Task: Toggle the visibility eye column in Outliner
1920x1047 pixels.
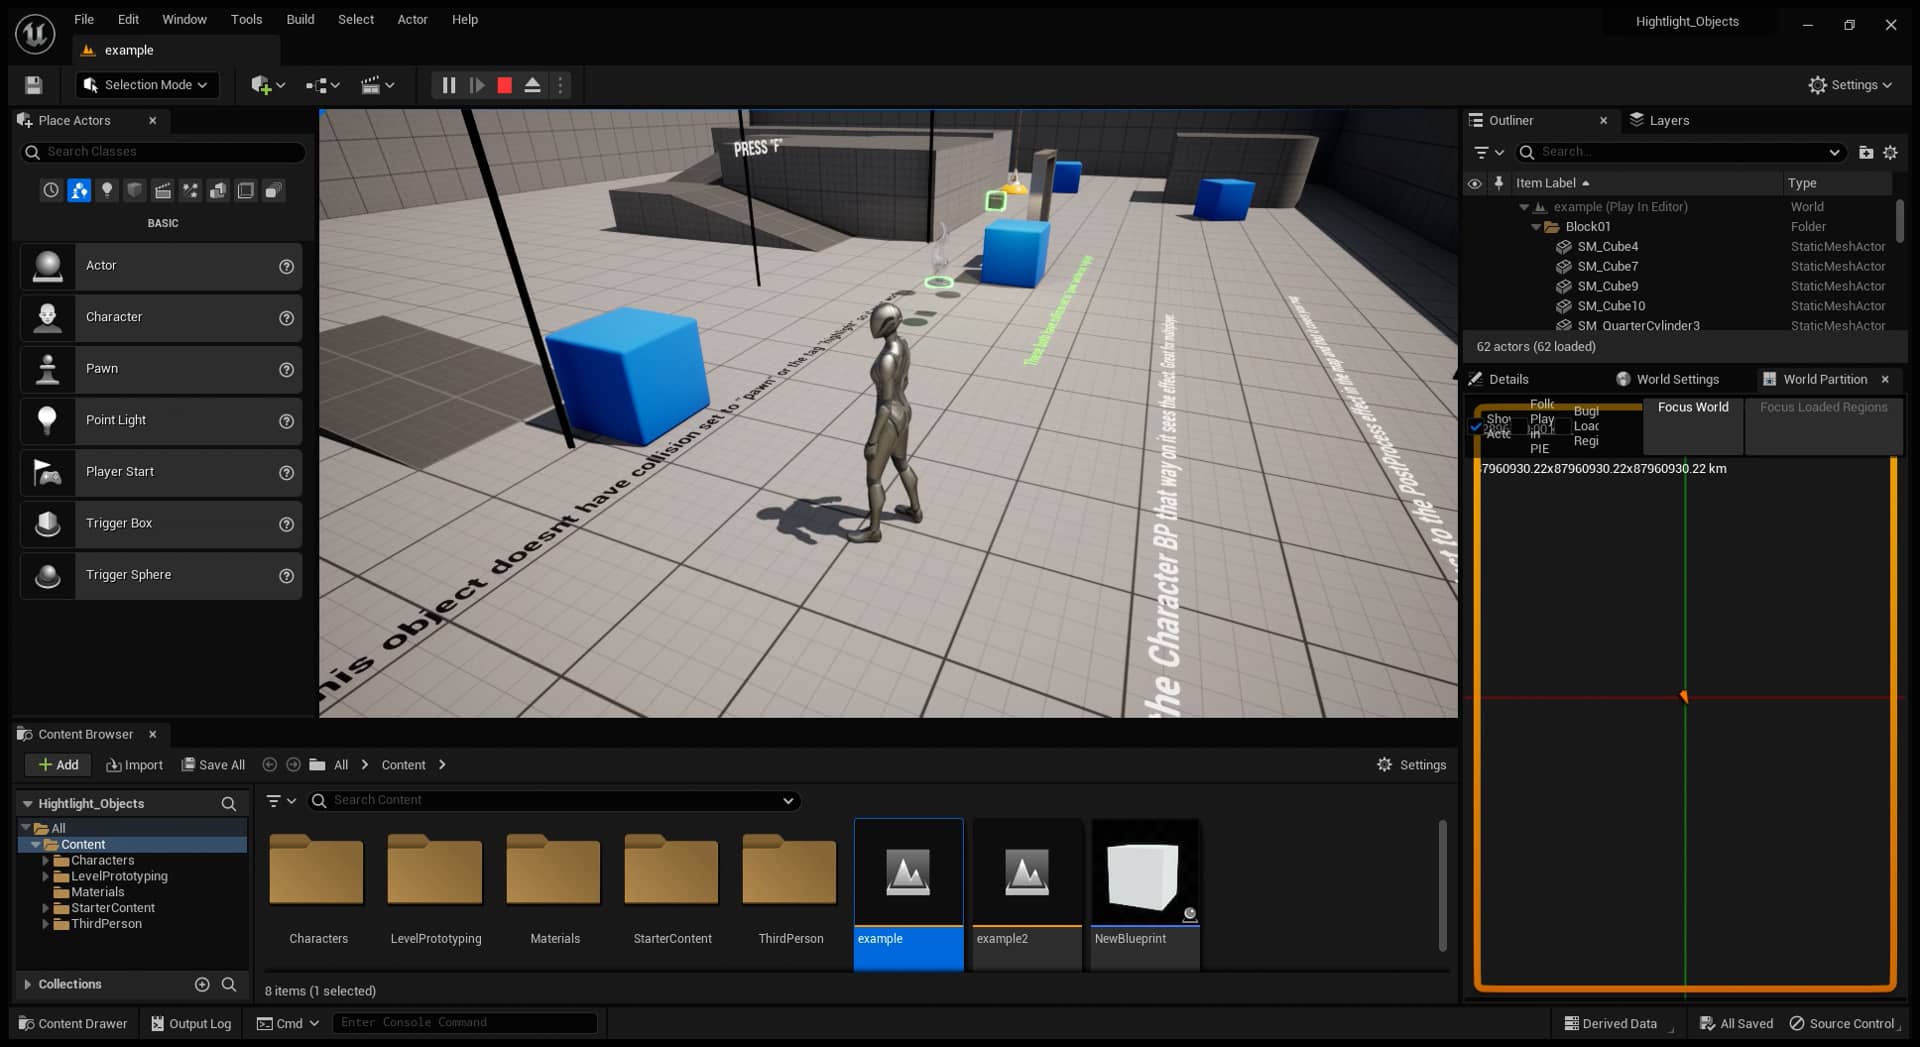Action: [1475, 183]
